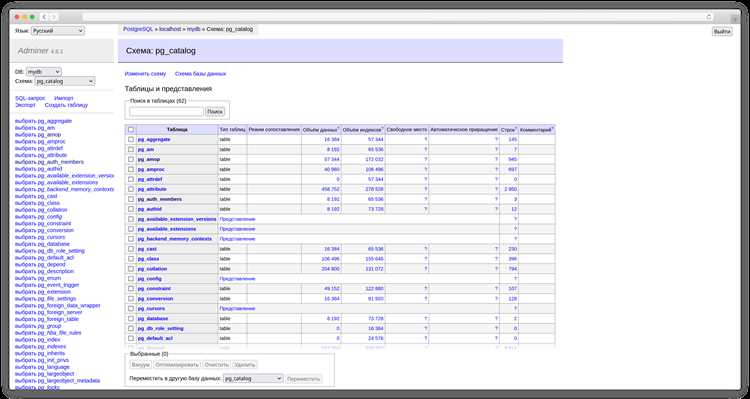
Task: Open Экспорт in the sidebar menu
Action: [25, 105]
